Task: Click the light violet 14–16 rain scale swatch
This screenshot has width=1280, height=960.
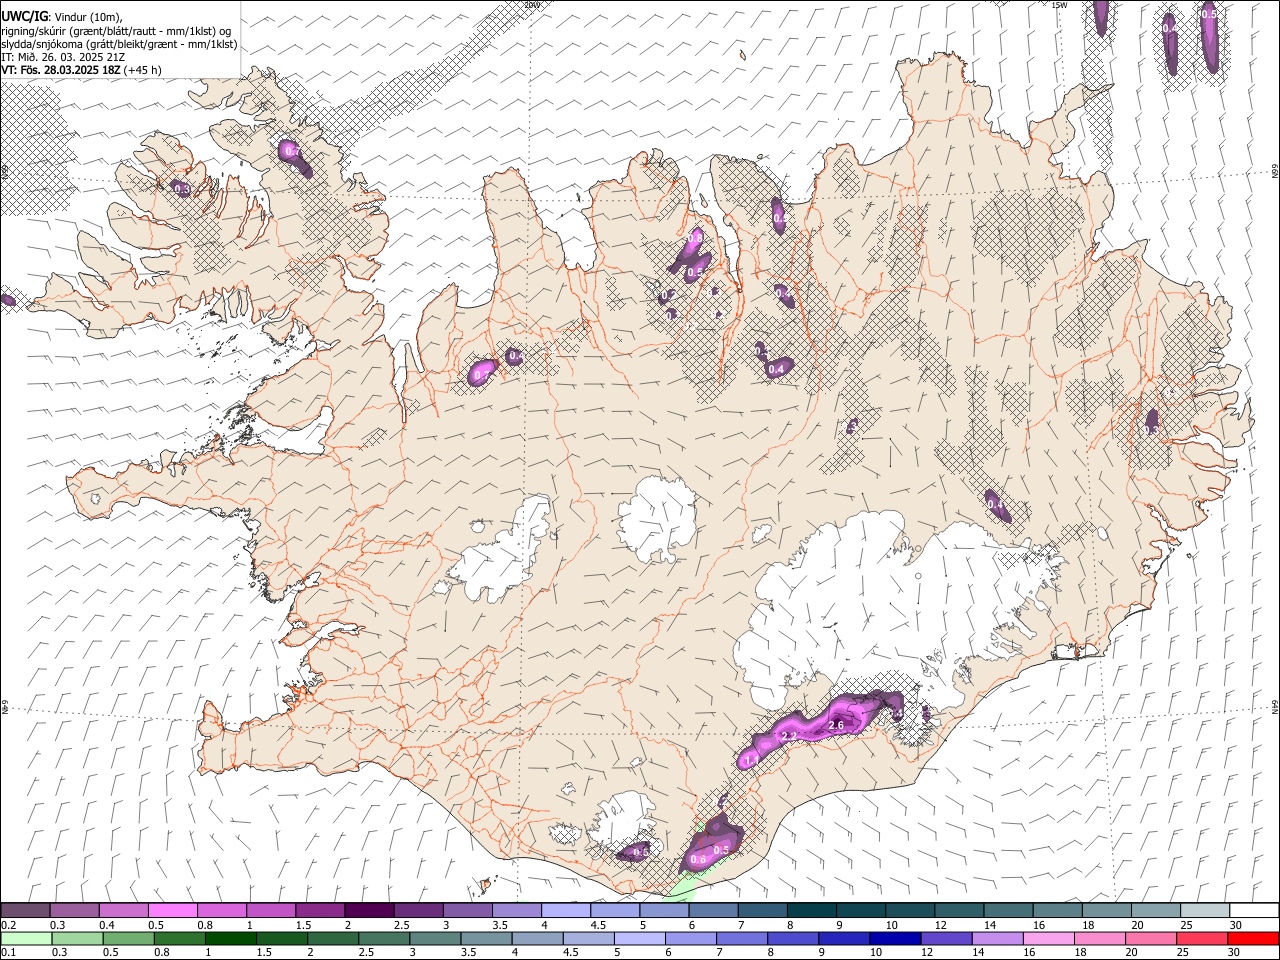Action: (x=997, y=939)
